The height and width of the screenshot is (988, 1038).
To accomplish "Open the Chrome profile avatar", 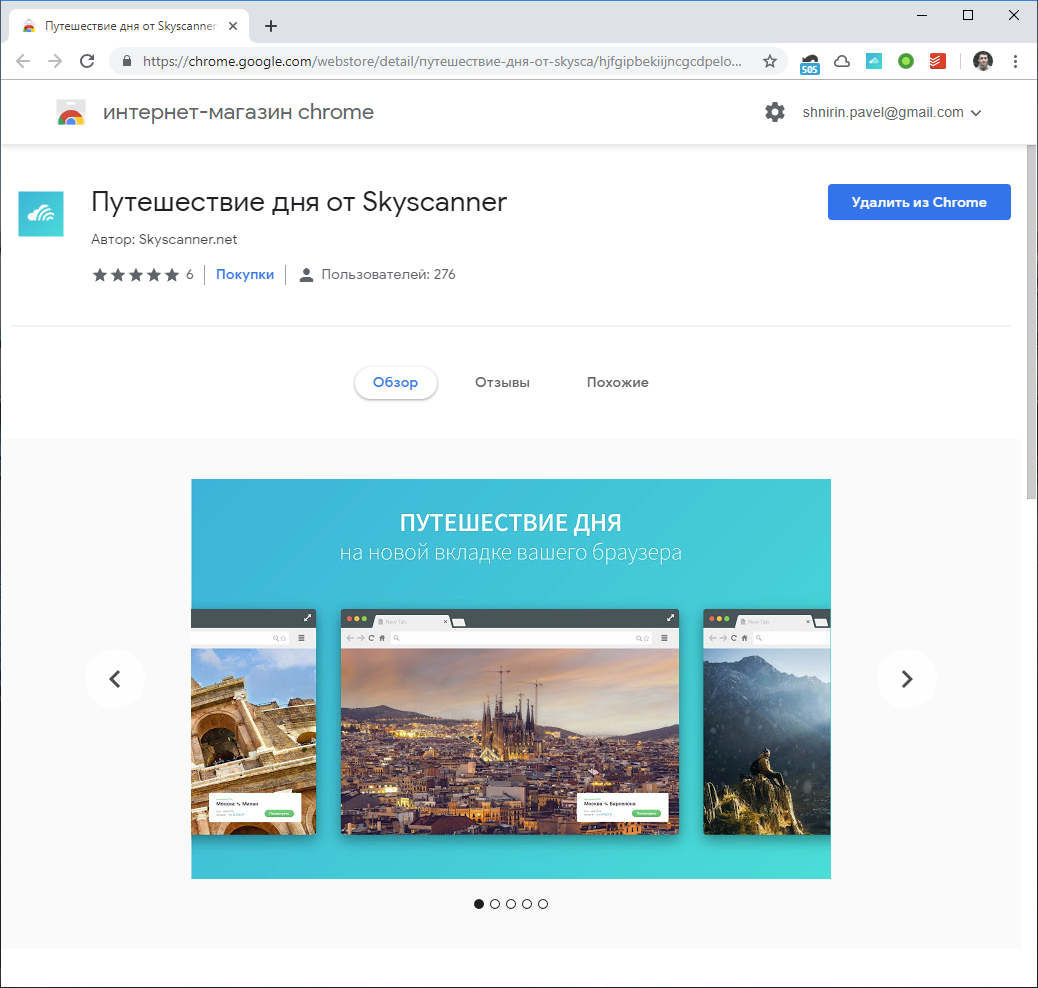I will (x=982, y=62).
